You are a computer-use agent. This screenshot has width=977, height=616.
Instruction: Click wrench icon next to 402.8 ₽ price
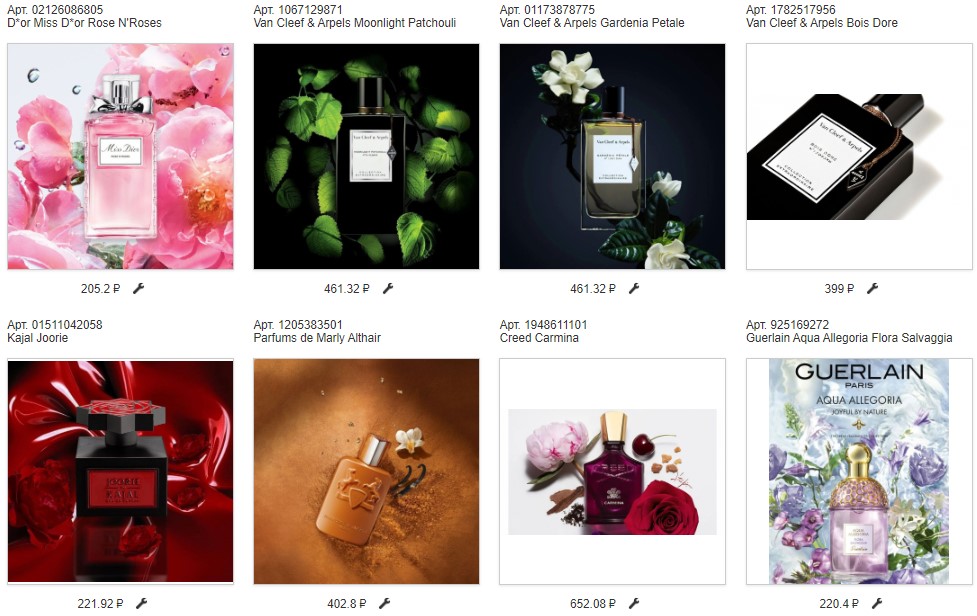384,603
